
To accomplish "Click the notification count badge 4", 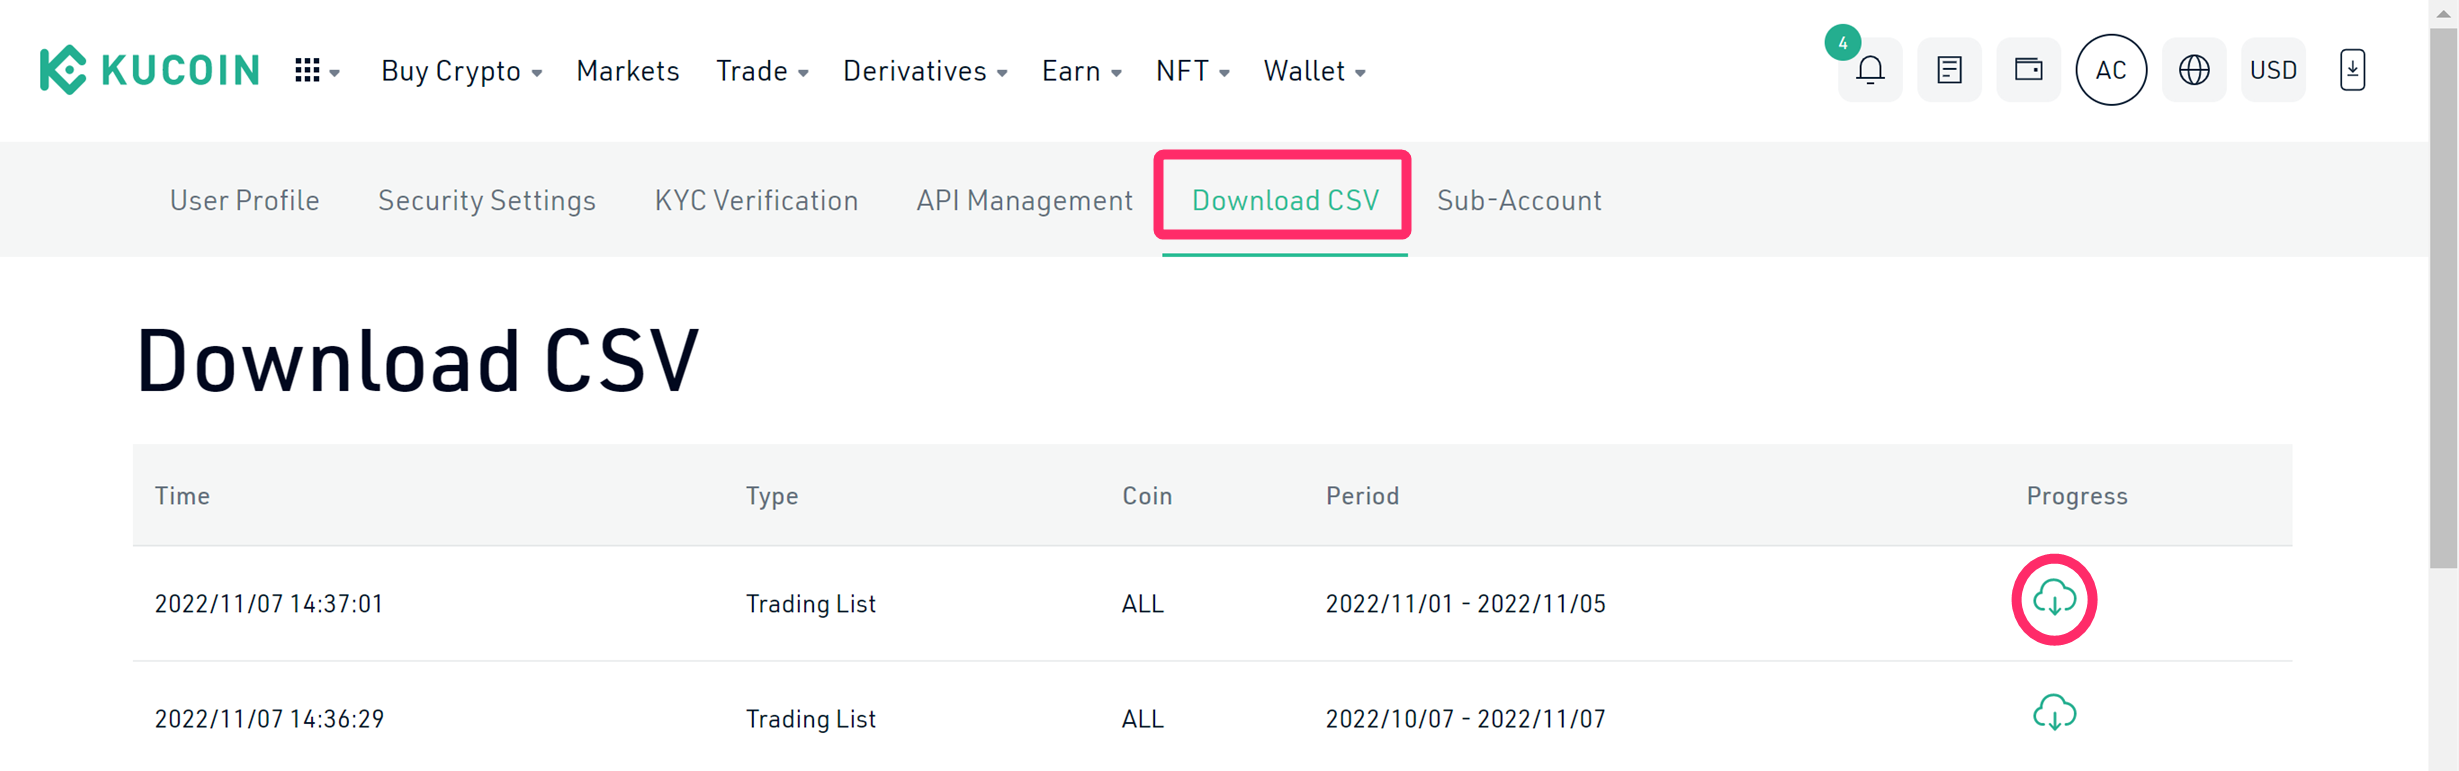I will 1842,43.
